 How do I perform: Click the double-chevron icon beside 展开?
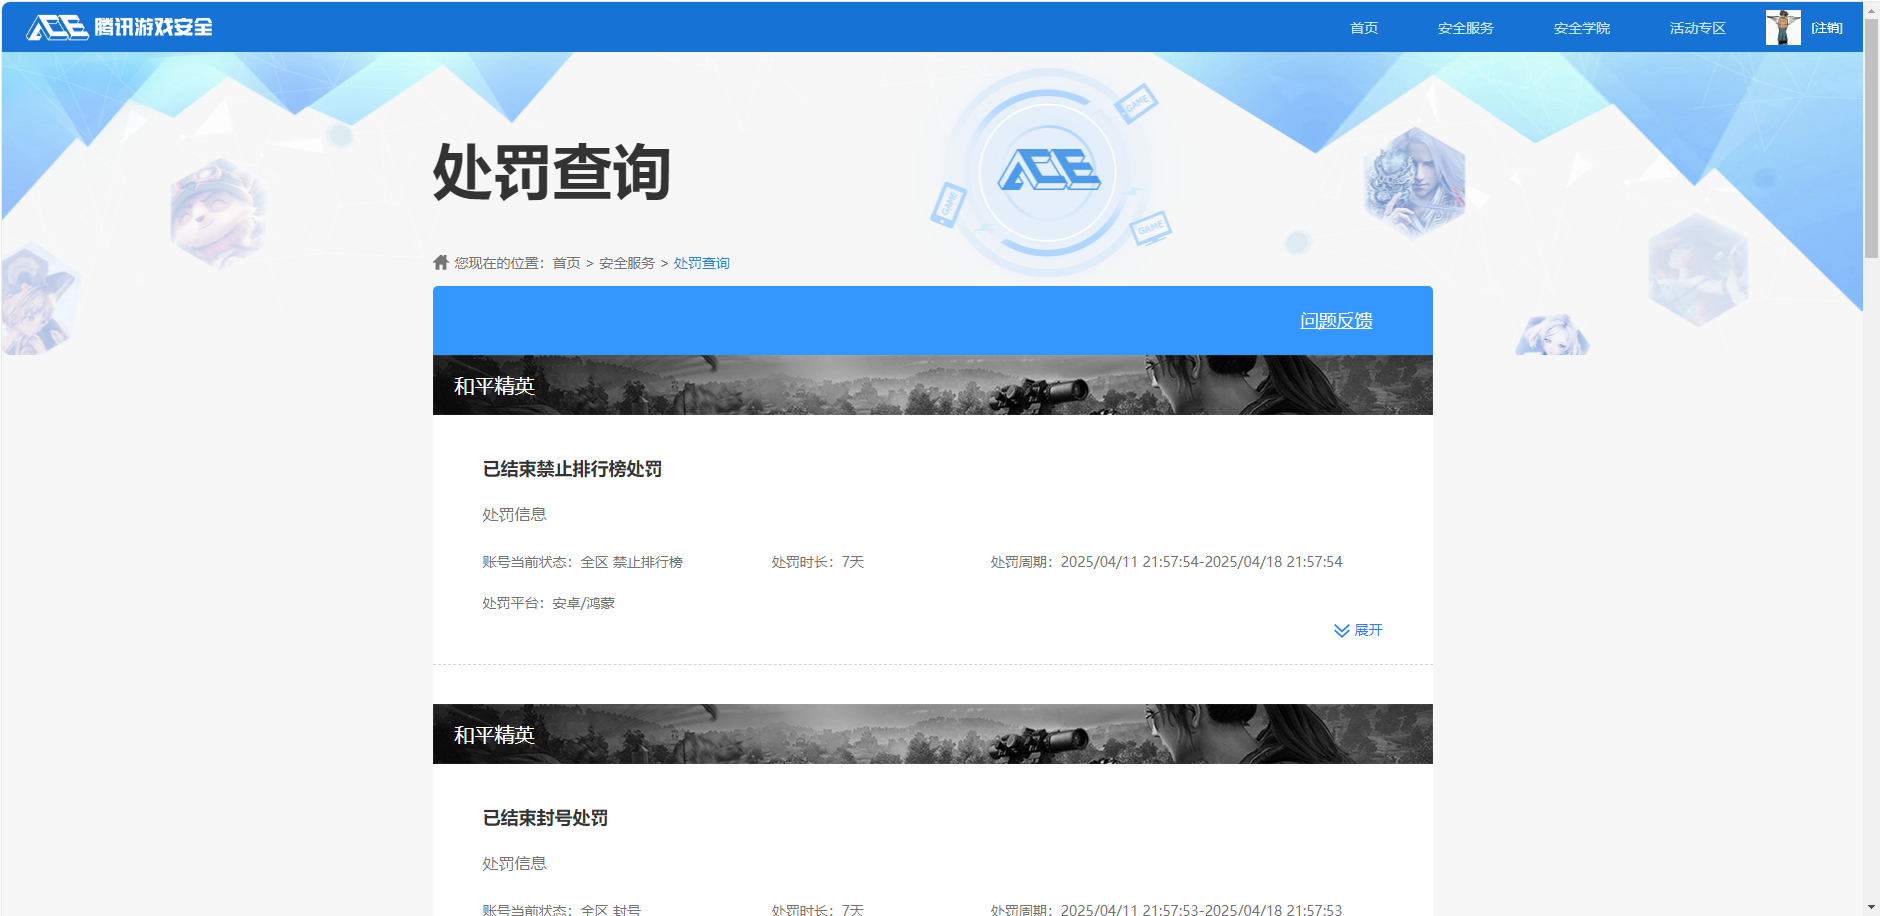[x=1341, y=630]
